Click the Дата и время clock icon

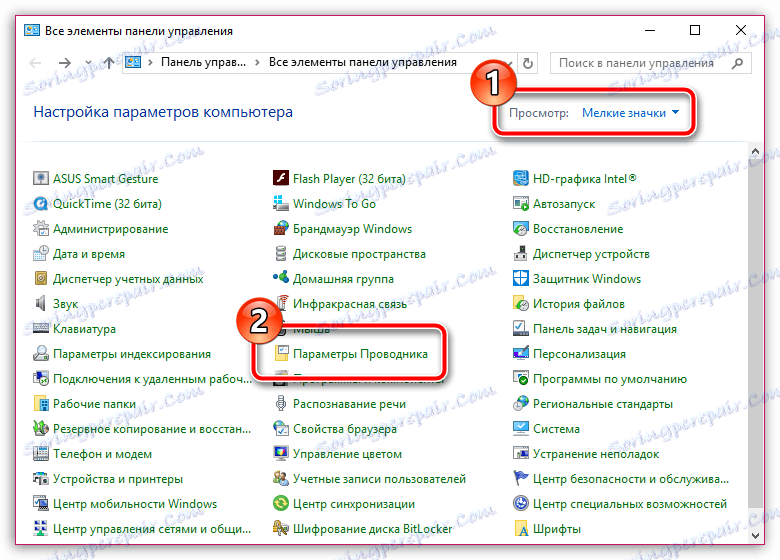coord(40,253)
